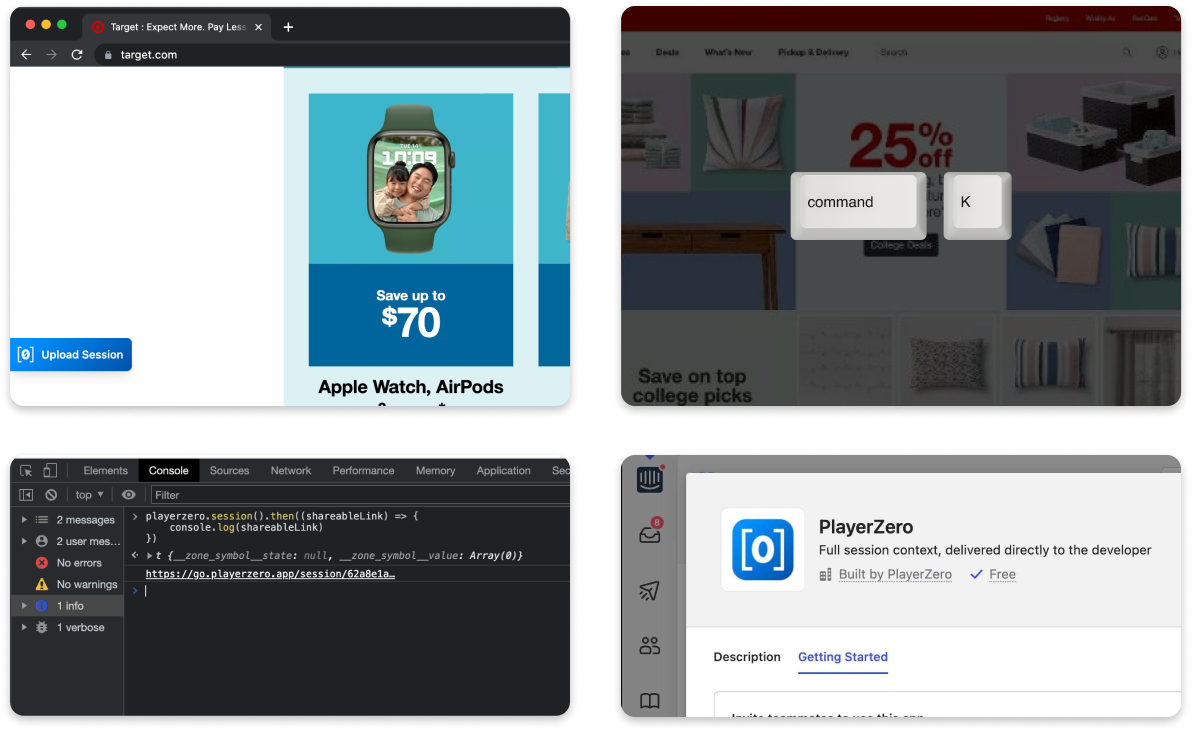Click the messages list icon

[x=42, y=520]
